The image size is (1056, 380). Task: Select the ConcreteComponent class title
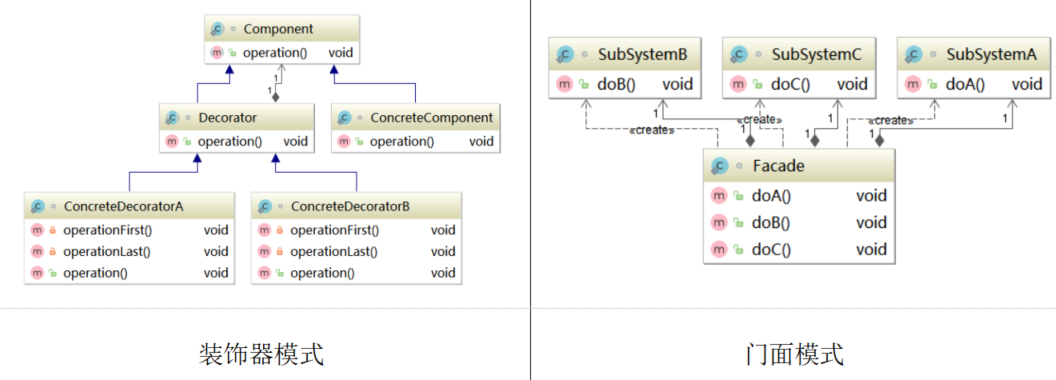tap(432, 118)
